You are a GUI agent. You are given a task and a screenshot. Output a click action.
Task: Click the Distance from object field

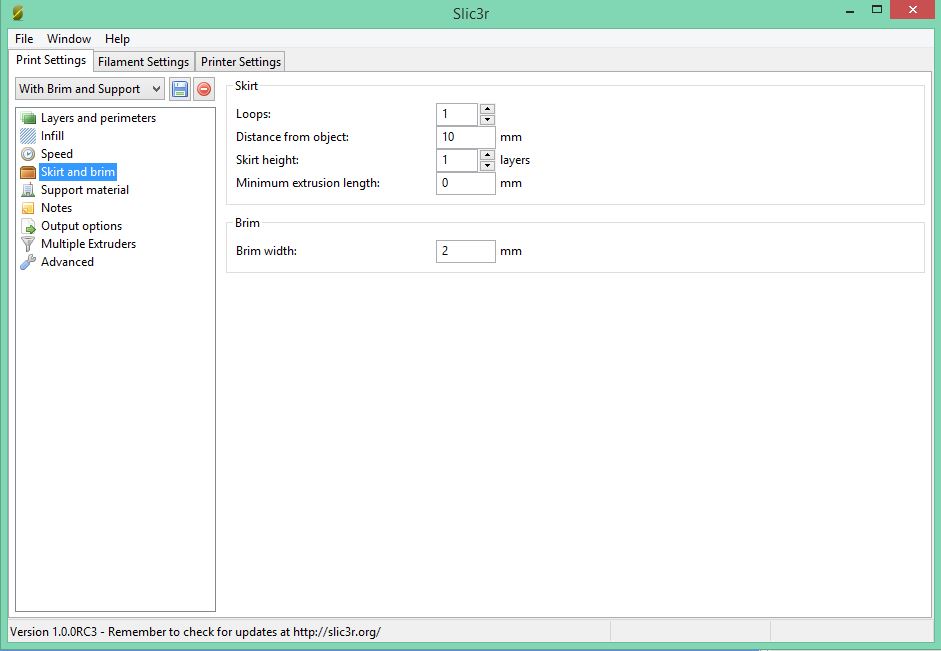(x=465, y=137)
